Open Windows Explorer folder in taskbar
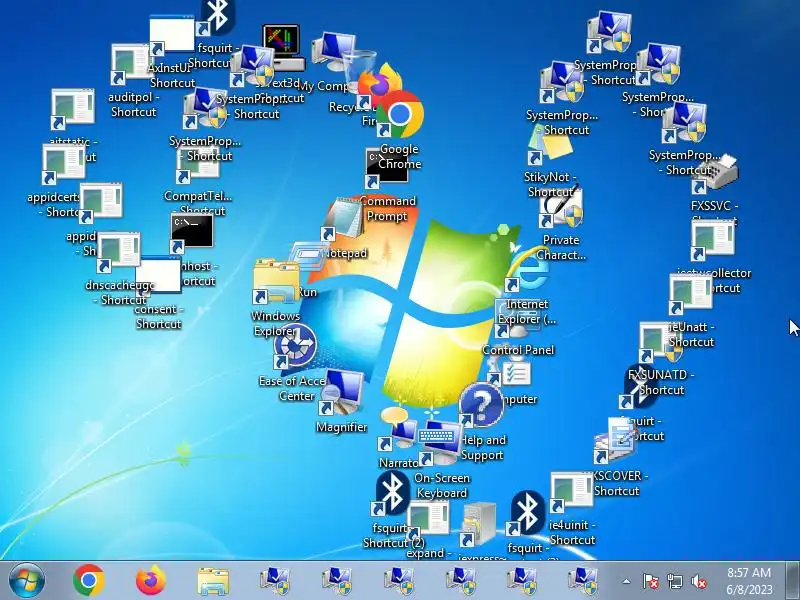Viewport: 800px width, 600px height. pyautogui.click(x=213, y=581)
